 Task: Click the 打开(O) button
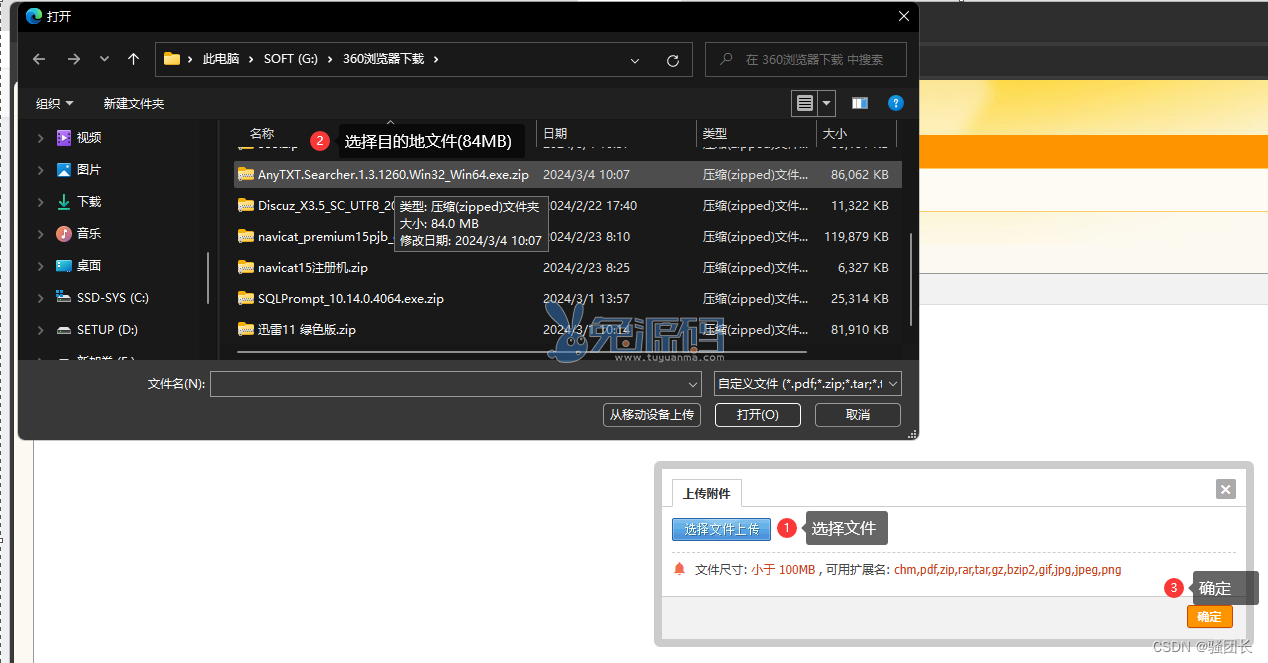758,415
